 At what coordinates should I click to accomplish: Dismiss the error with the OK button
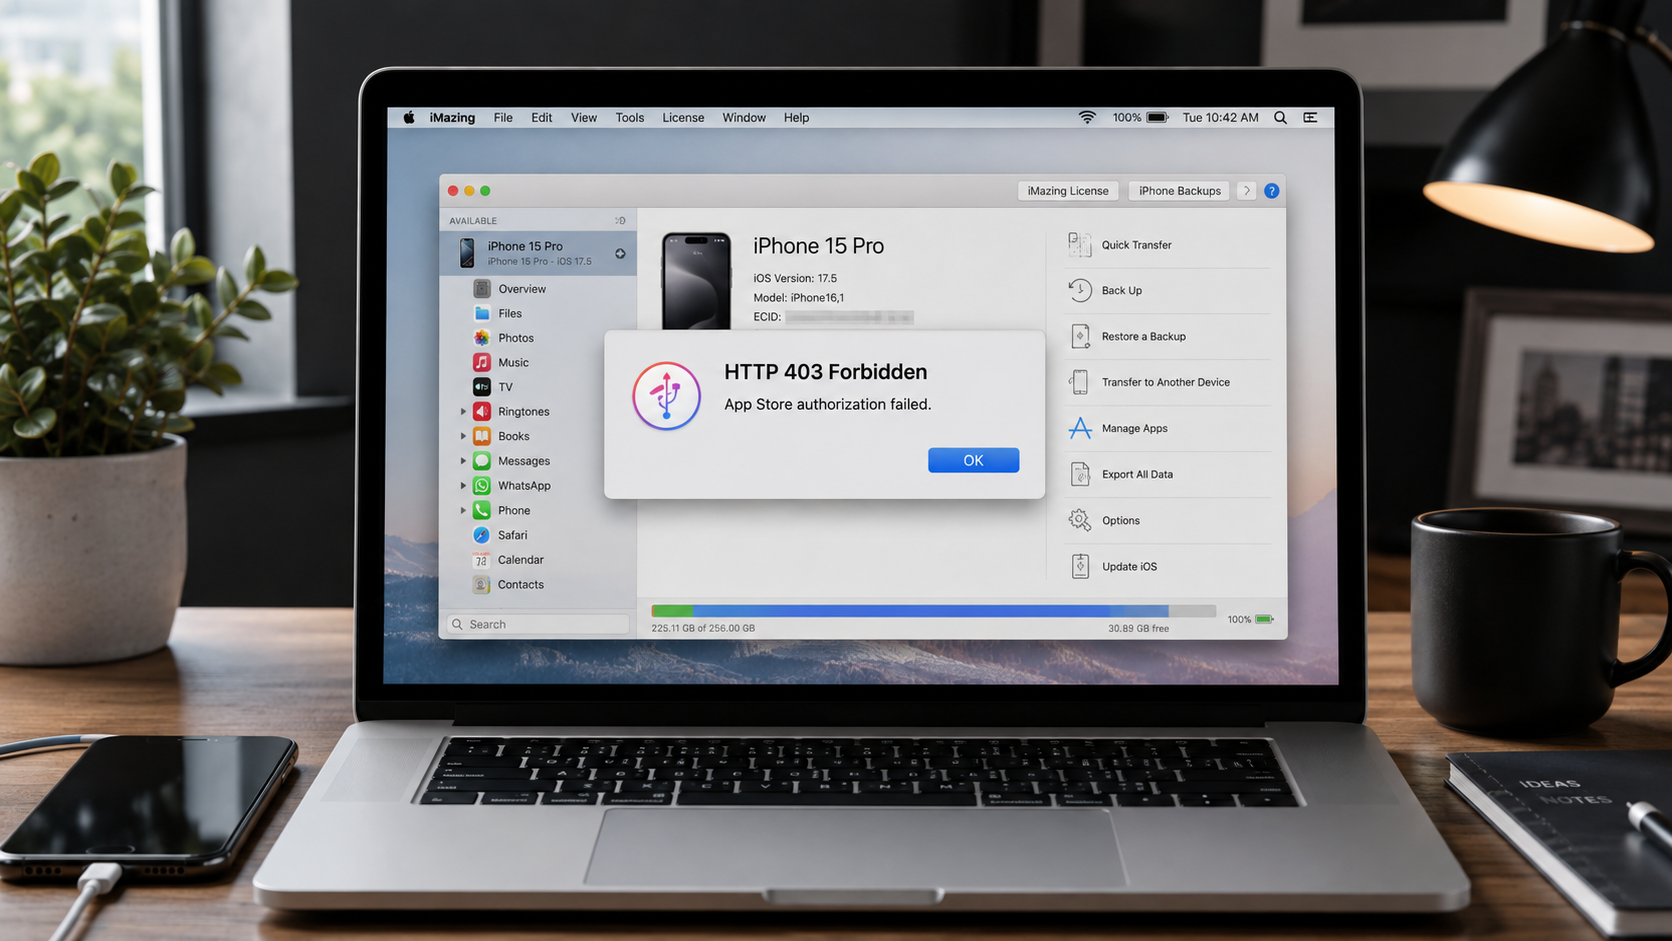pyautogui.click(x=973, y=460)
